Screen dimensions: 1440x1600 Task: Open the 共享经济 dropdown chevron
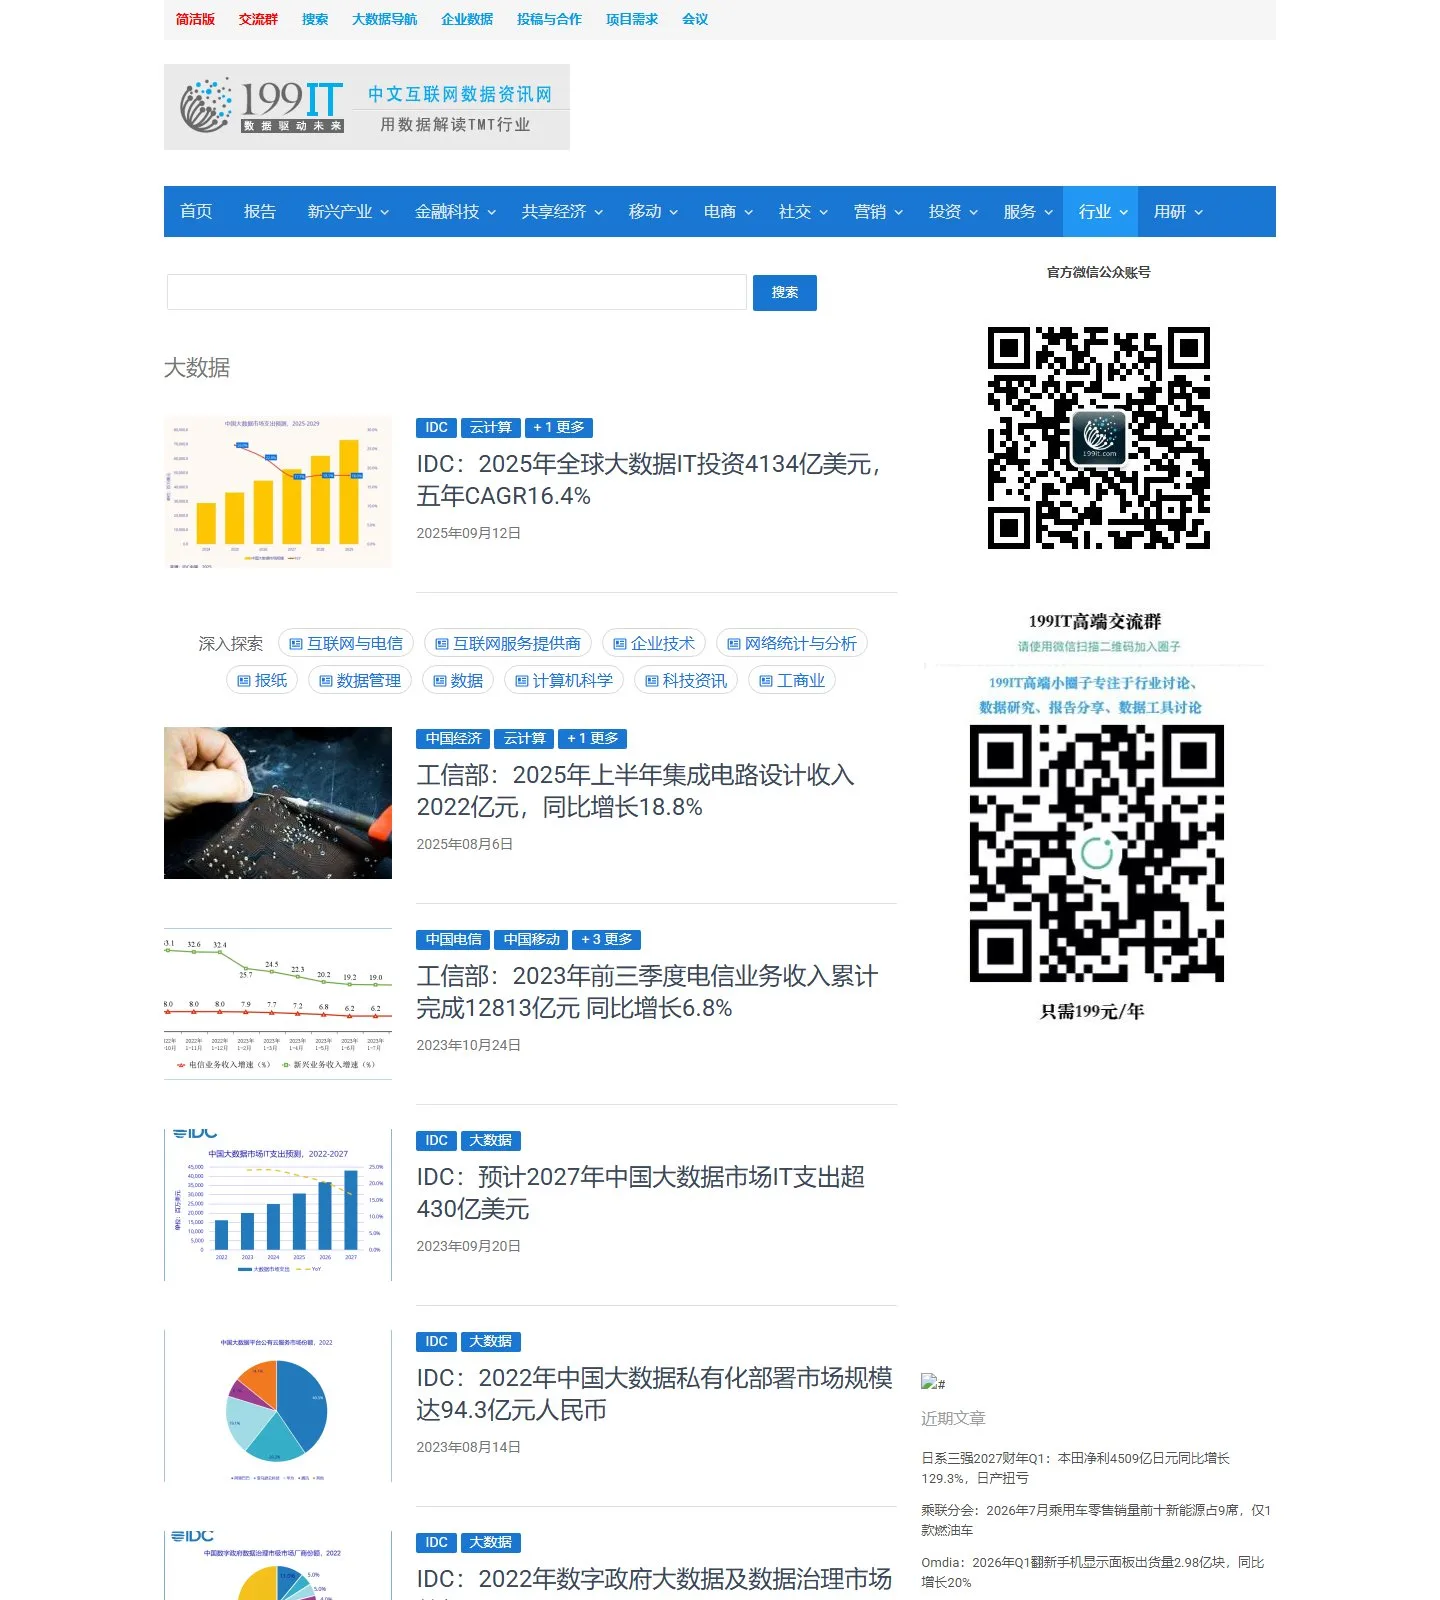coord(599,212)
